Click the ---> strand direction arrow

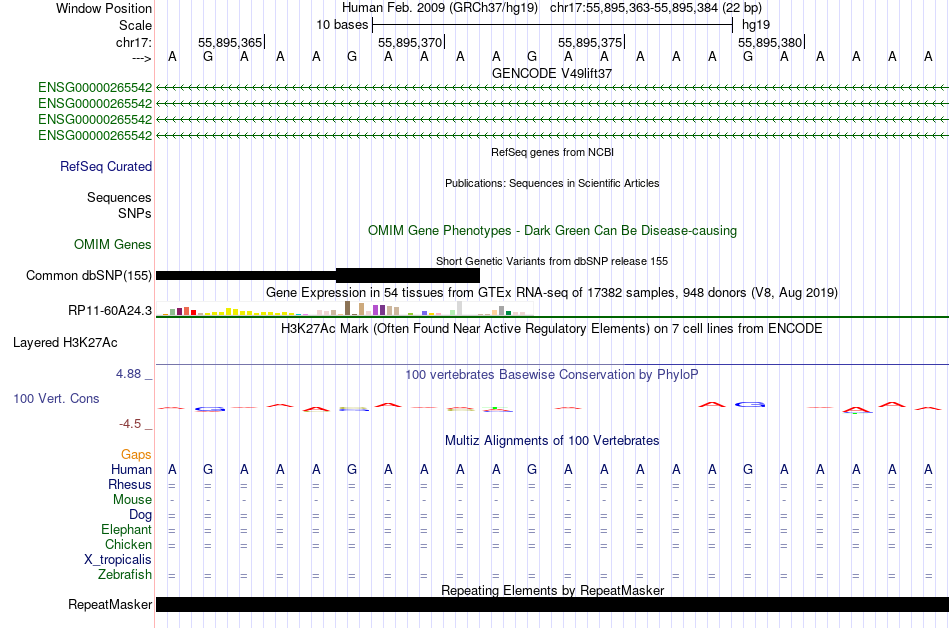[x=141, y=58]
